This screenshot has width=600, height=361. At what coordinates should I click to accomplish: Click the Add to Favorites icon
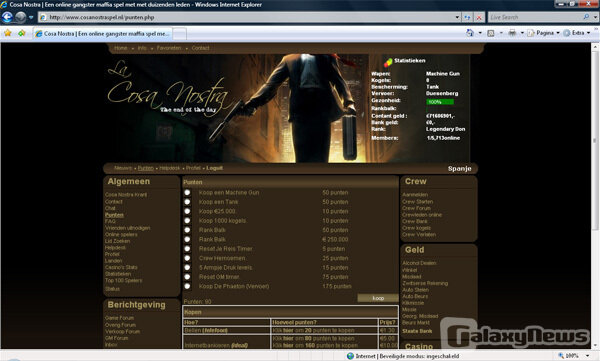[22, 33]
